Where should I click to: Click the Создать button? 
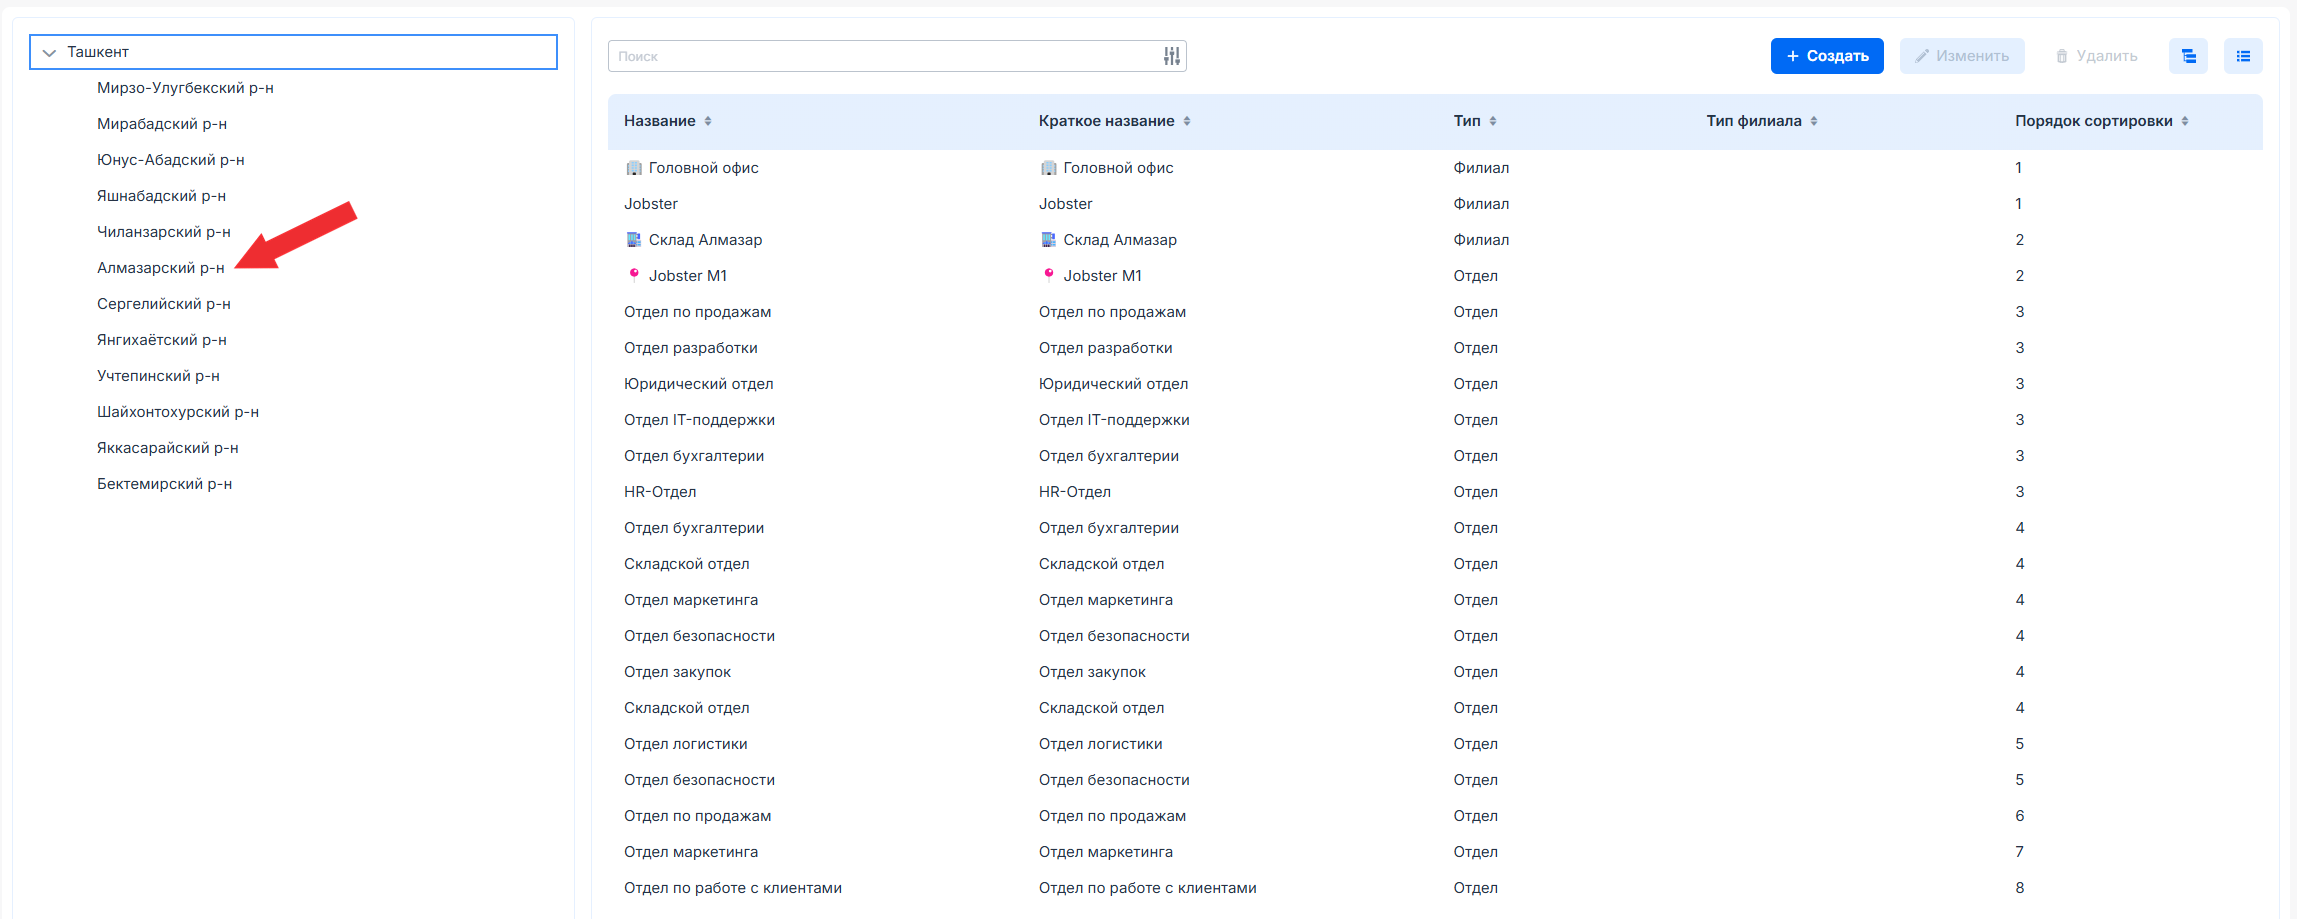tap(1827, 56)
